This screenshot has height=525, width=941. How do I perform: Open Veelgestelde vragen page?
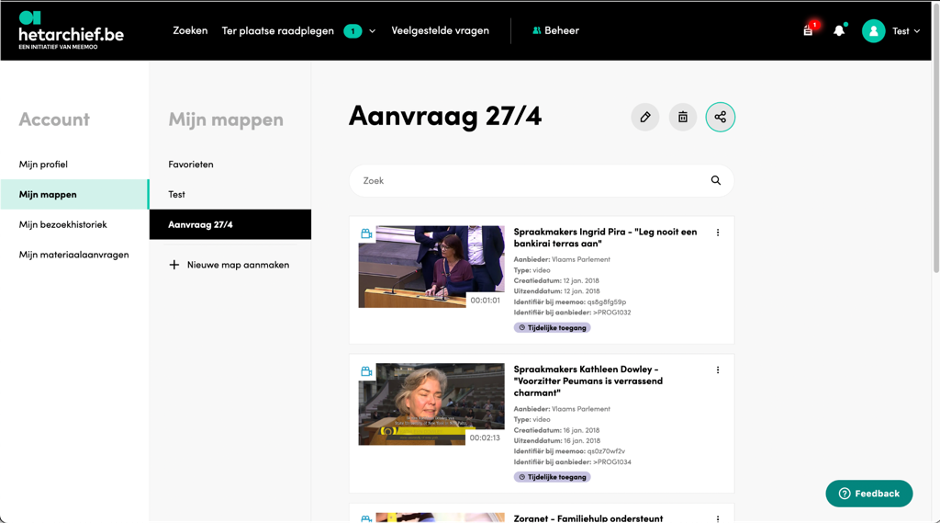pyautogui.click(x=440, y=31)
